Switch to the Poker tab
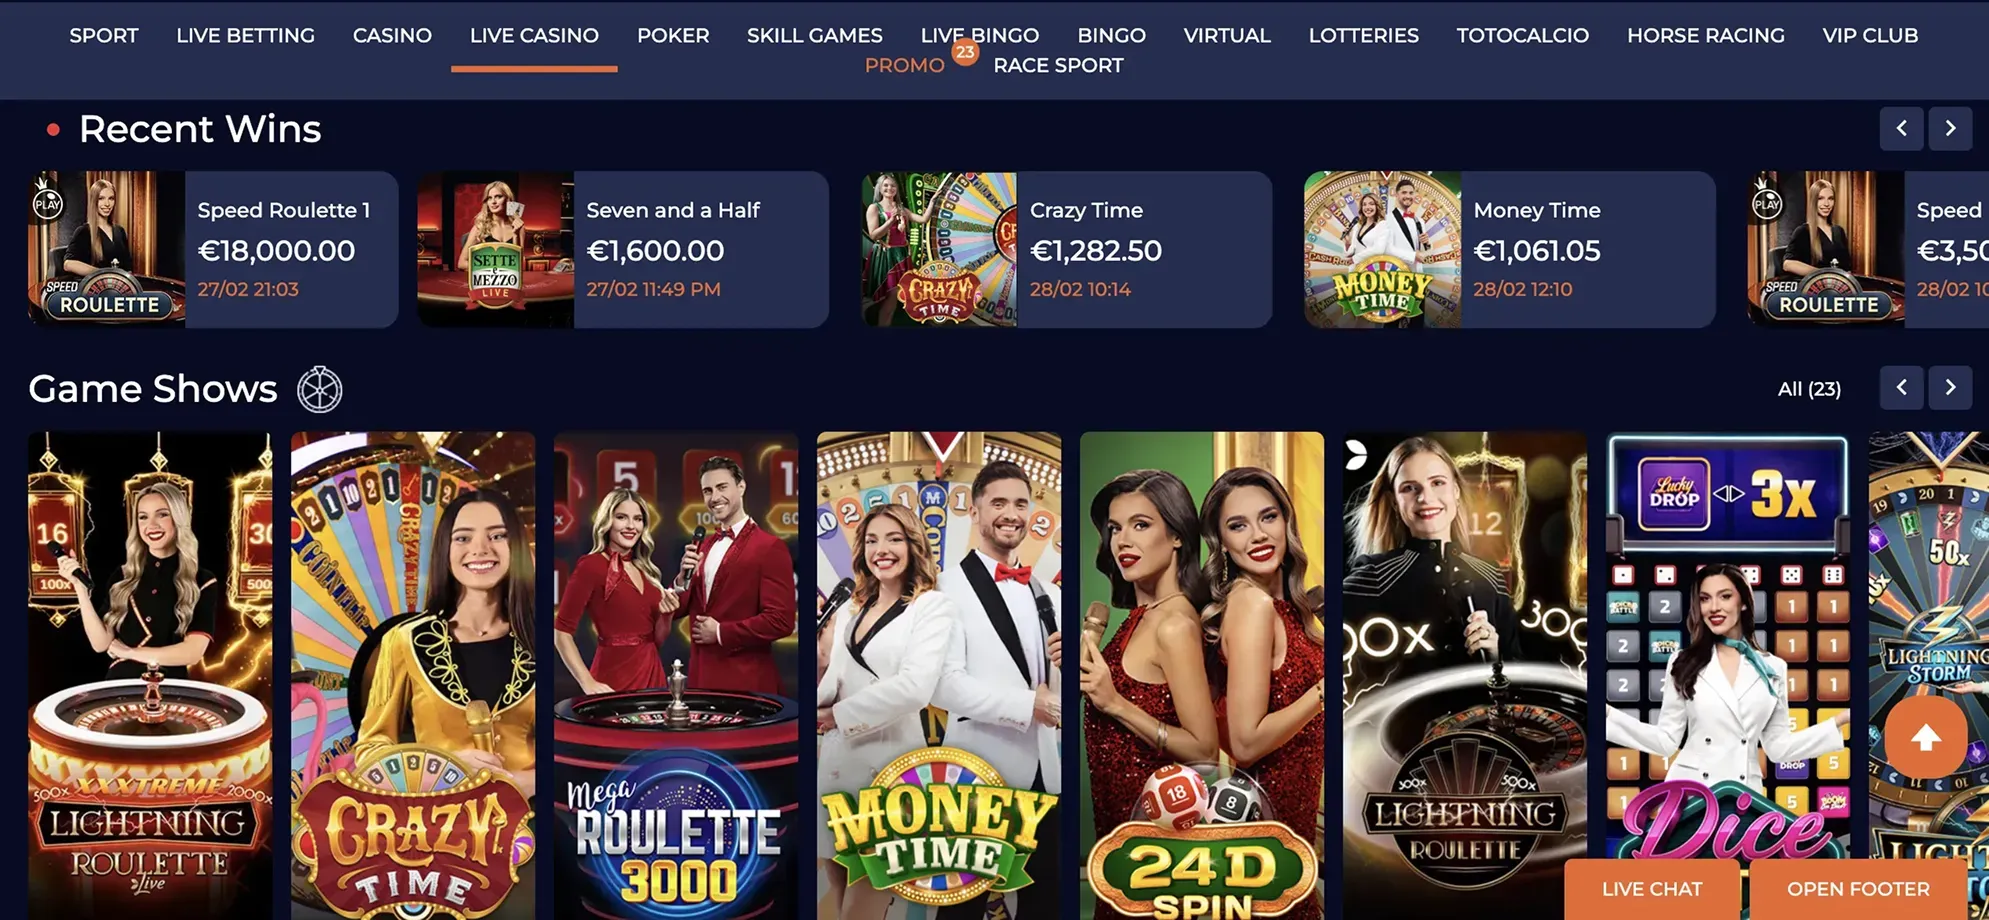Viewport: 1989px width, 920px height. (673, 35)
